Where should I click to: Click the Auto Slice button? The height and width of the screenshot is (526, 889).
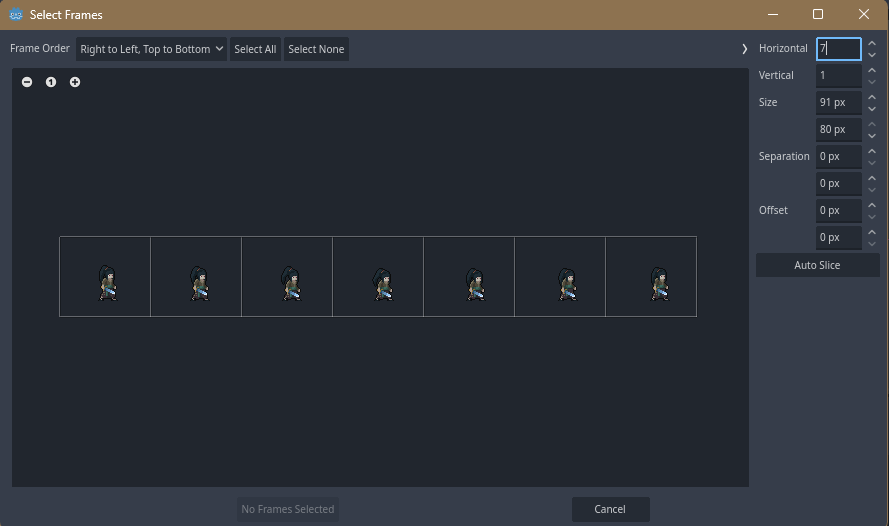click(817, 265)
